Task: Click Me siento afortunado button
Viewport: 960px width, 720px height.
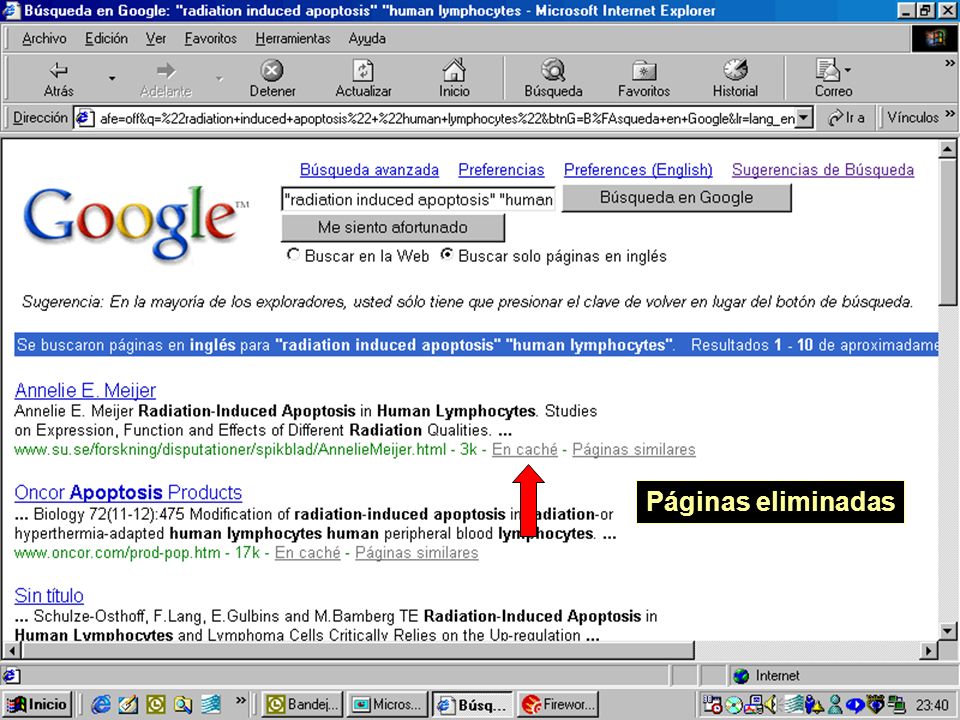Action: click(x=392, y=228)
